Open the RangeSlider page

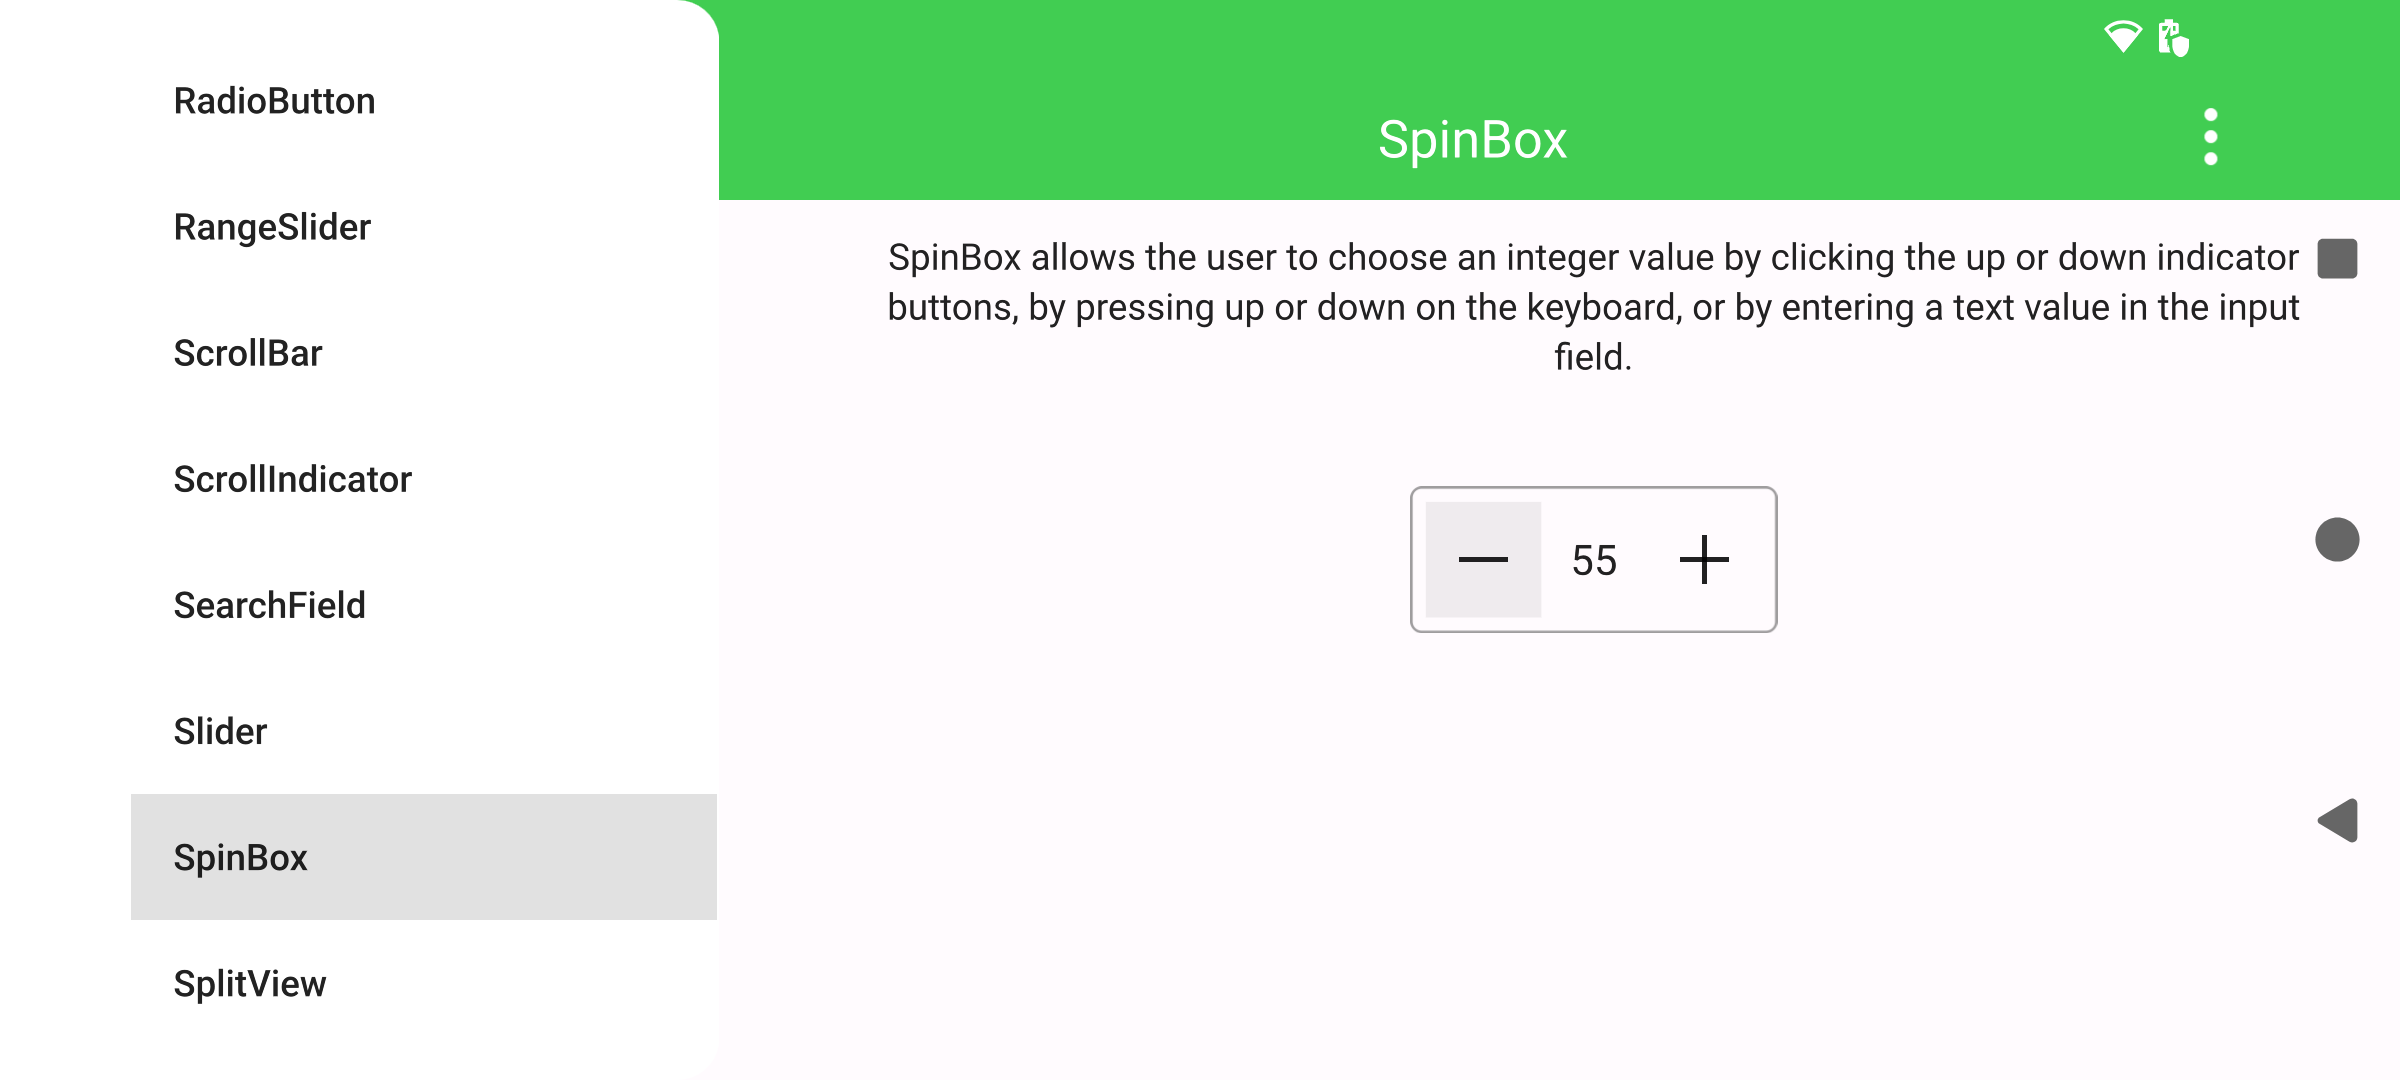pos(272,227)
